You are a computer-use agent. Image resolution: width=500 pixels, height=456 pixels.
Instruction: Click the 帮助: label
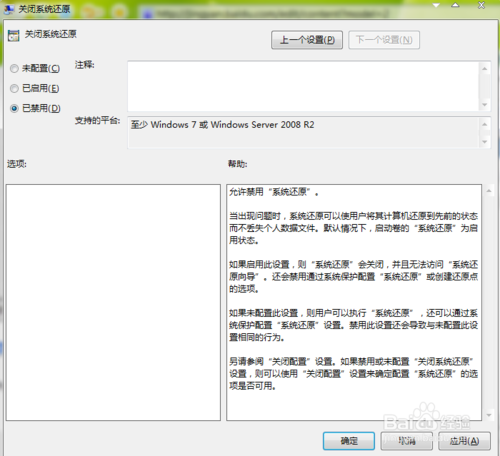point(237,164)
